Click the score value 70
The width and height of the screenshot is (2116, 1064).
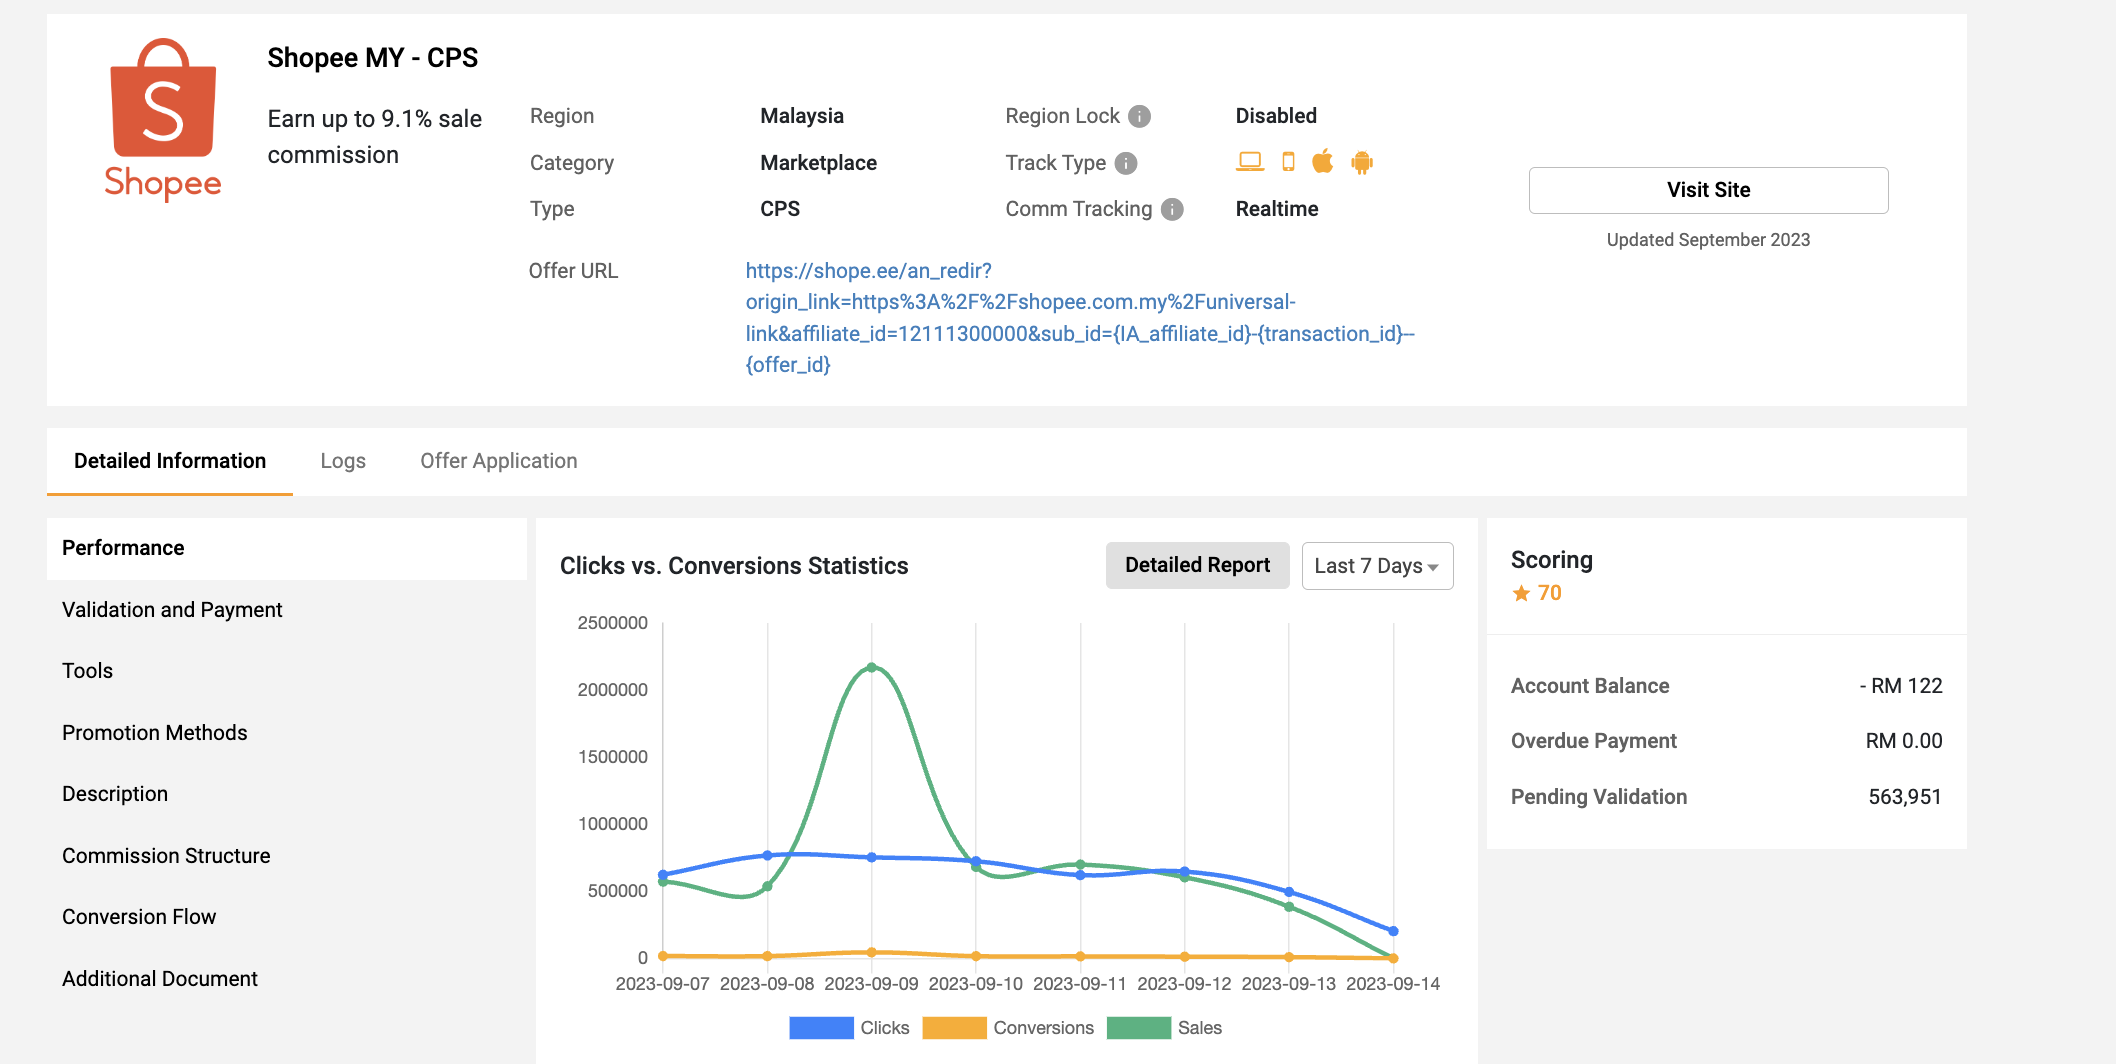(x=1549, y=593)
